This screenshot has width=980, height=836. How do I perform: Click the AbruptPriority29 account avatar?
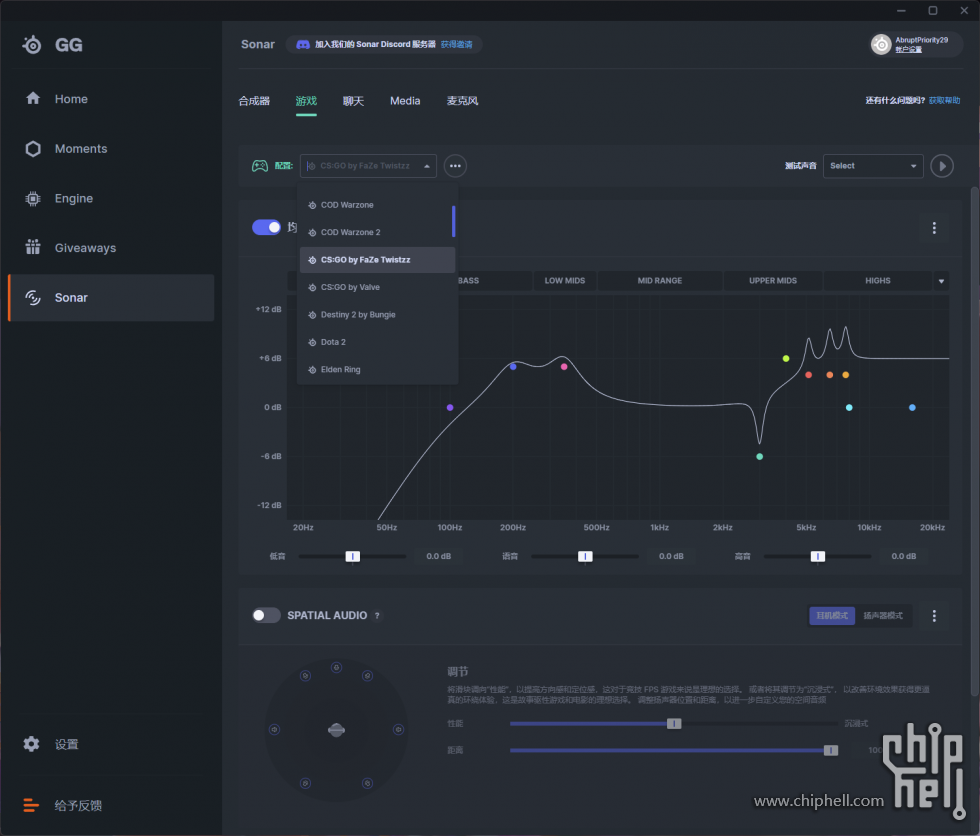point(881,44)
